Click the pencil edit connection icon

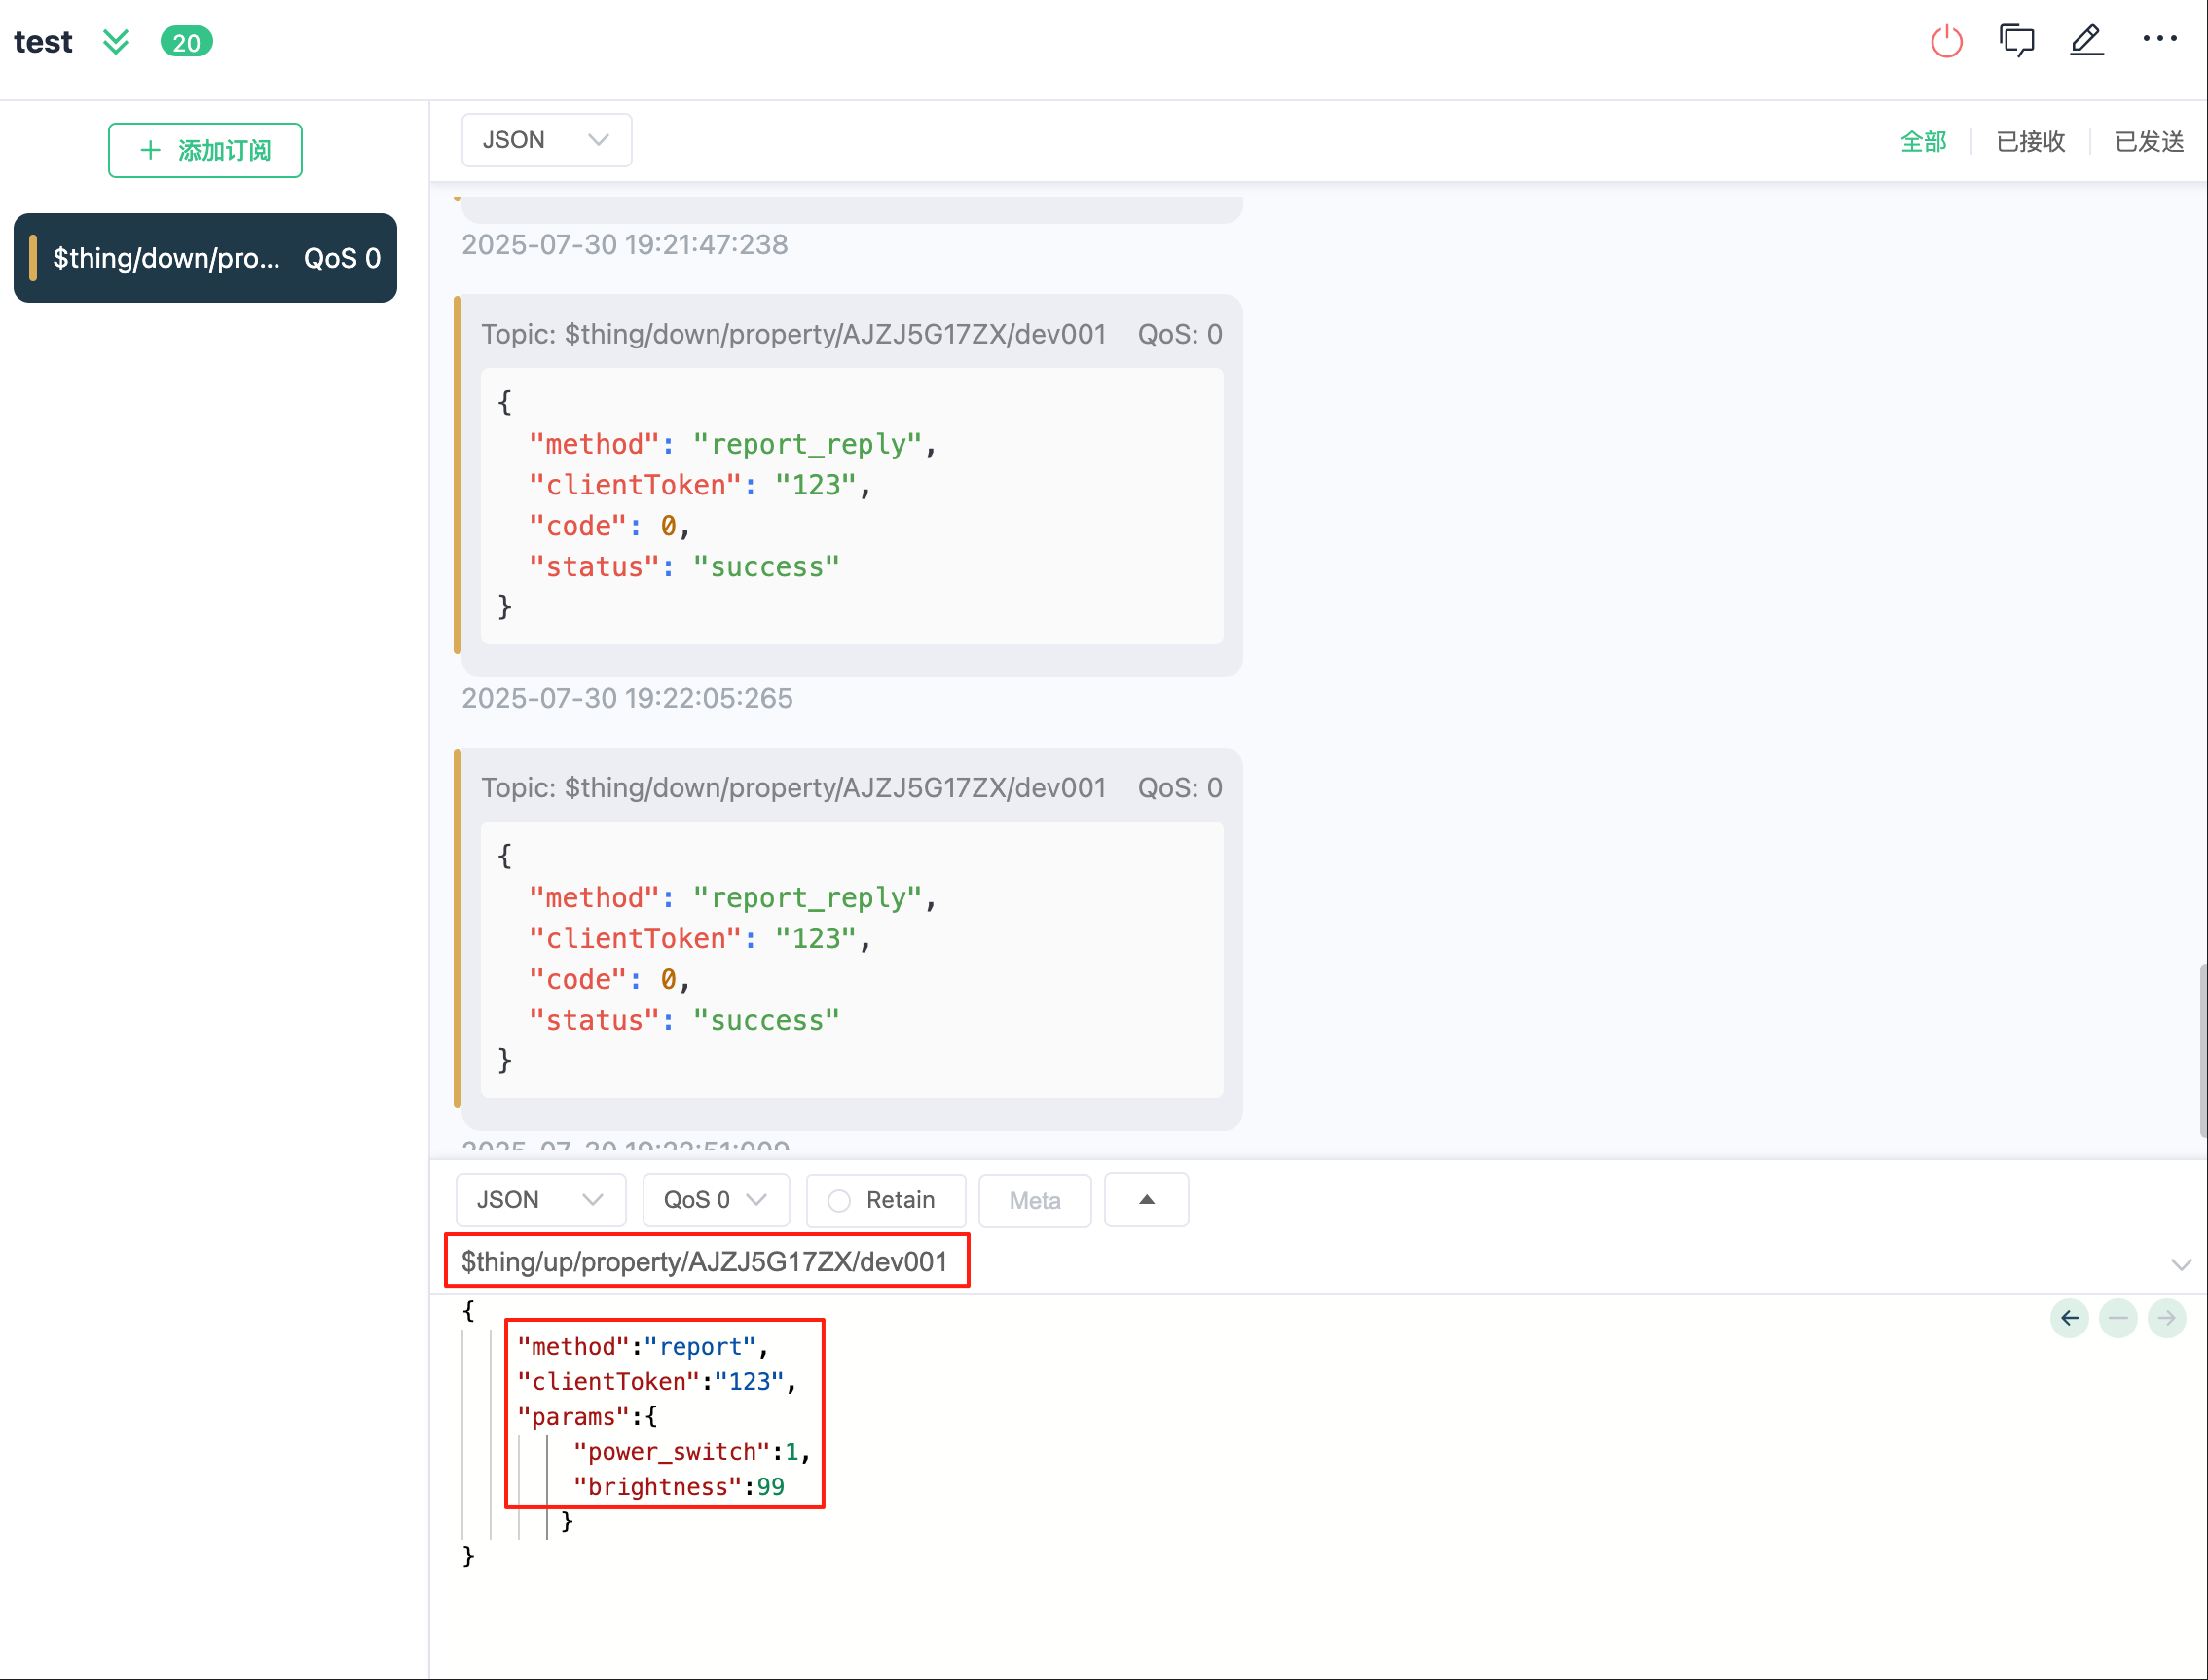click(2086, 41)
